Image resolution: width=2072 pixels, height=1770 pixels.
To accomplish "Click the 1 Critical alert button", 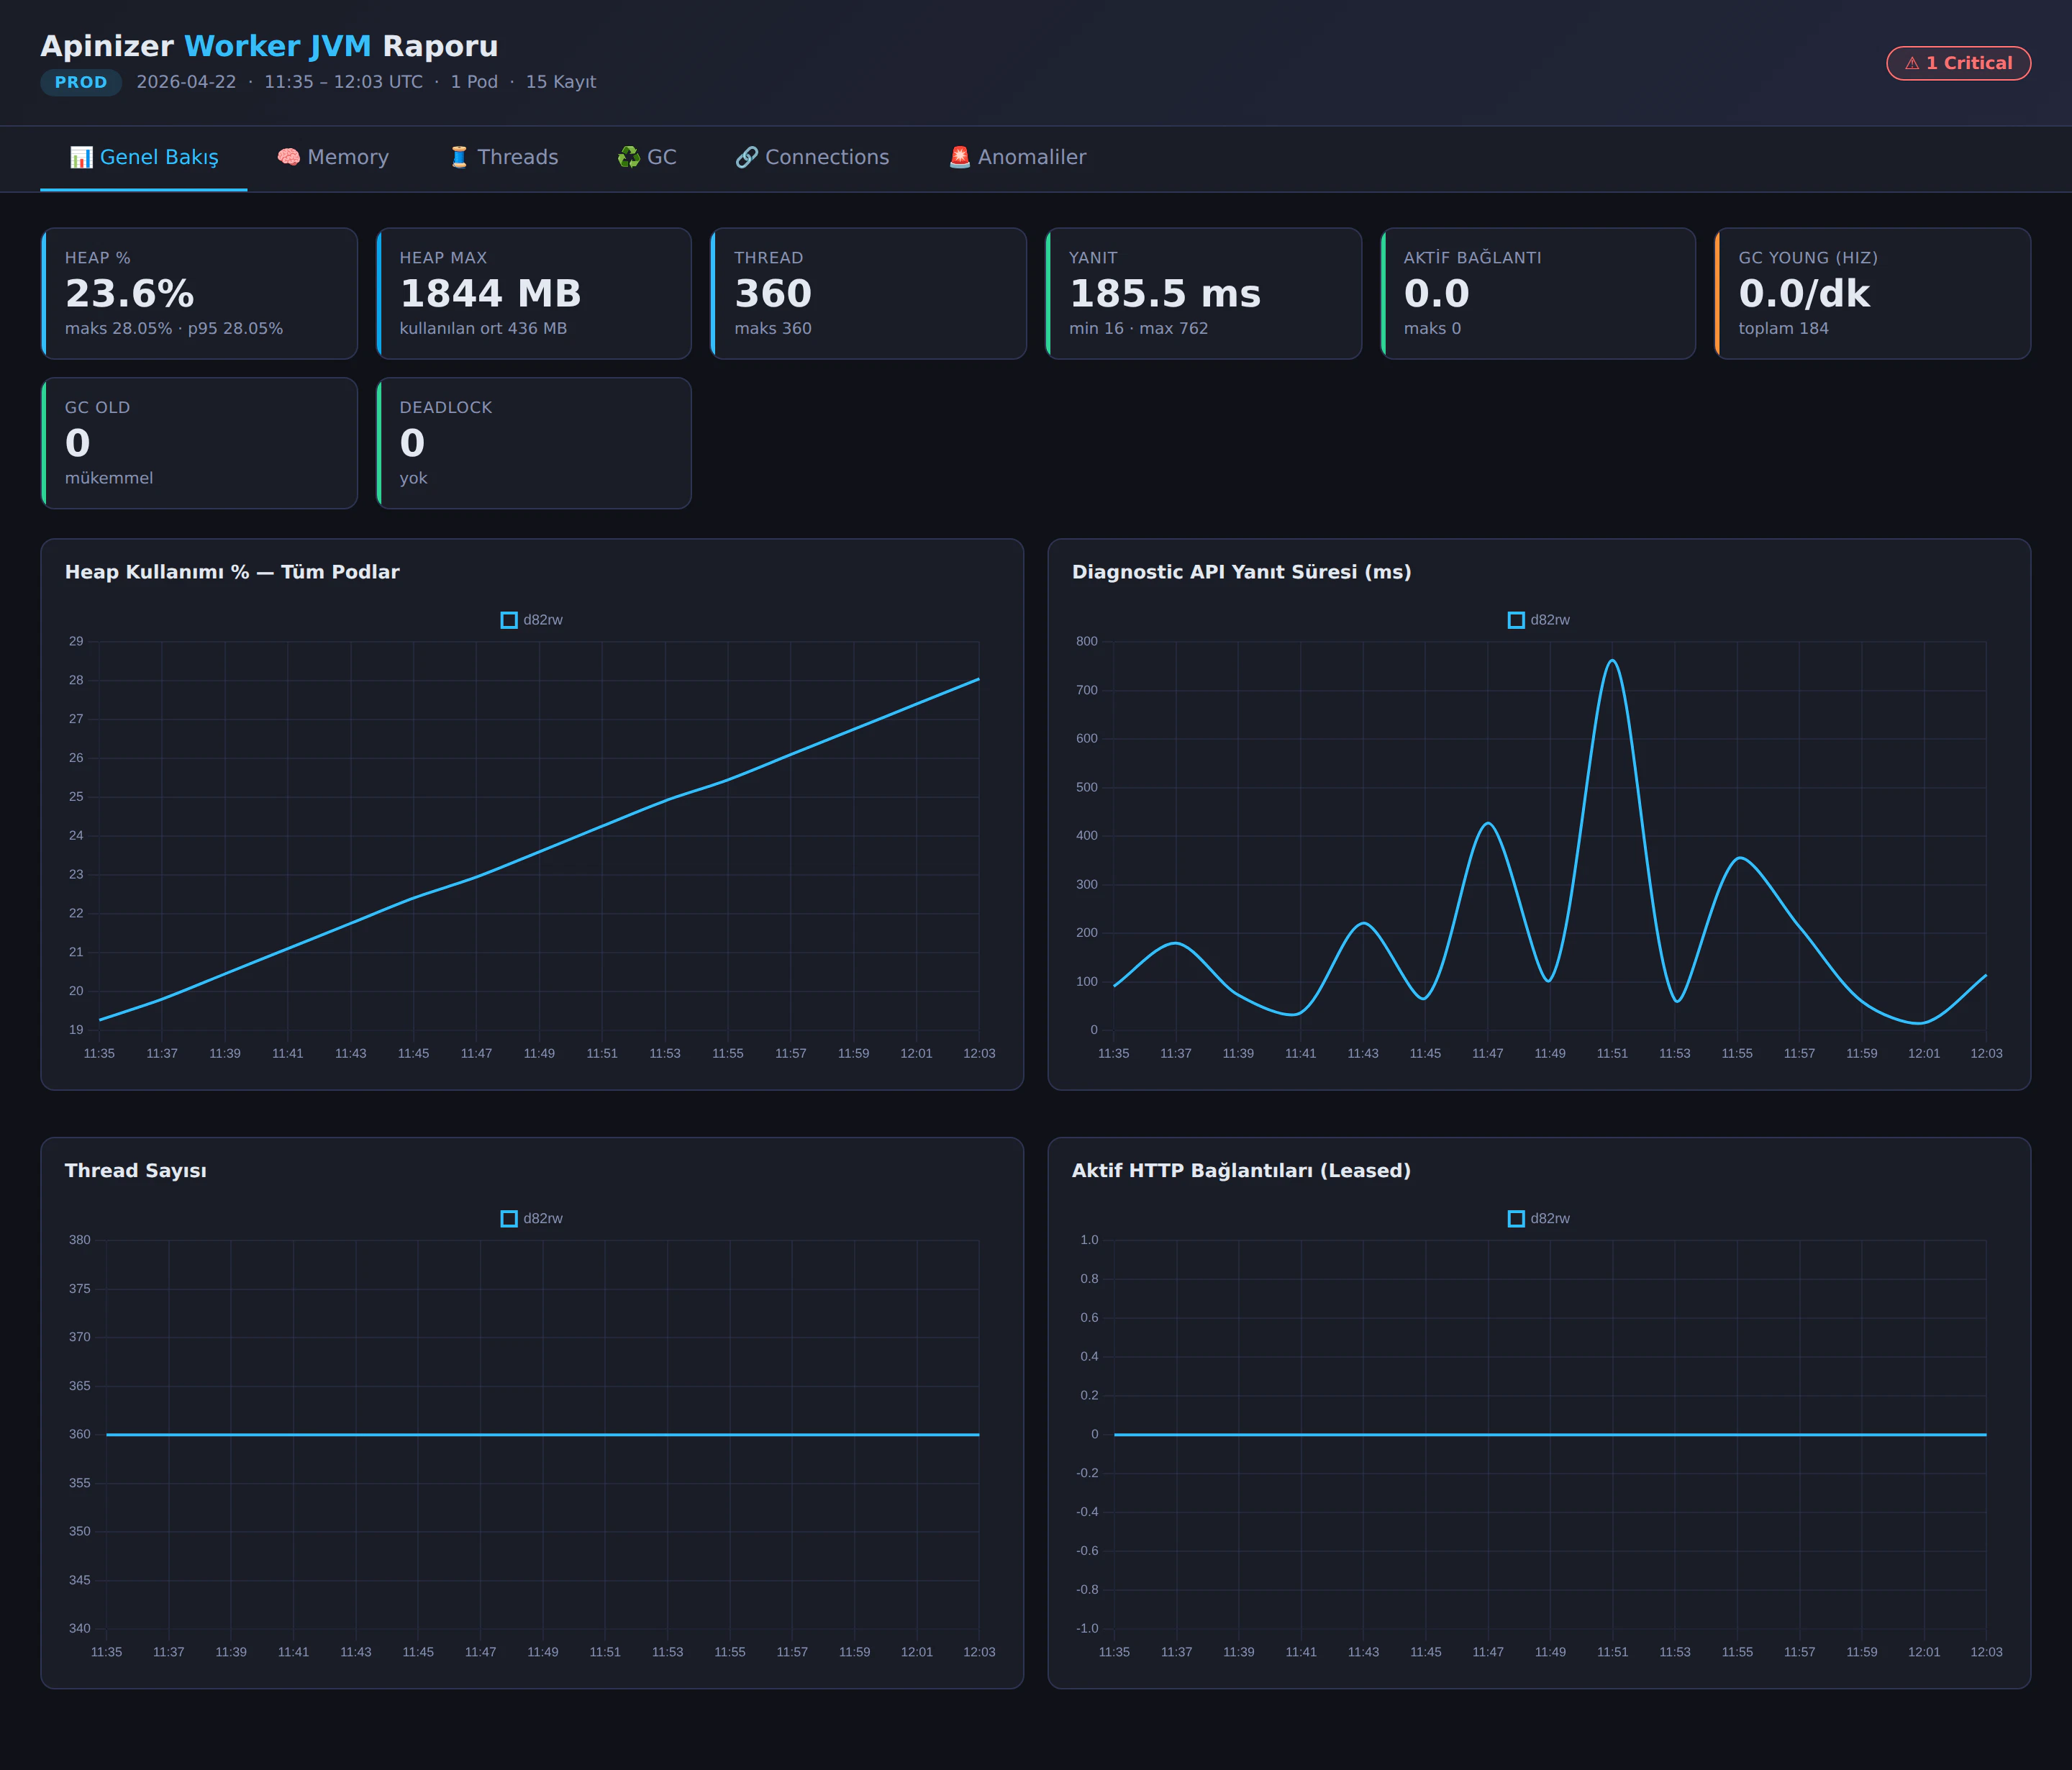I will tap(1958, 62).
